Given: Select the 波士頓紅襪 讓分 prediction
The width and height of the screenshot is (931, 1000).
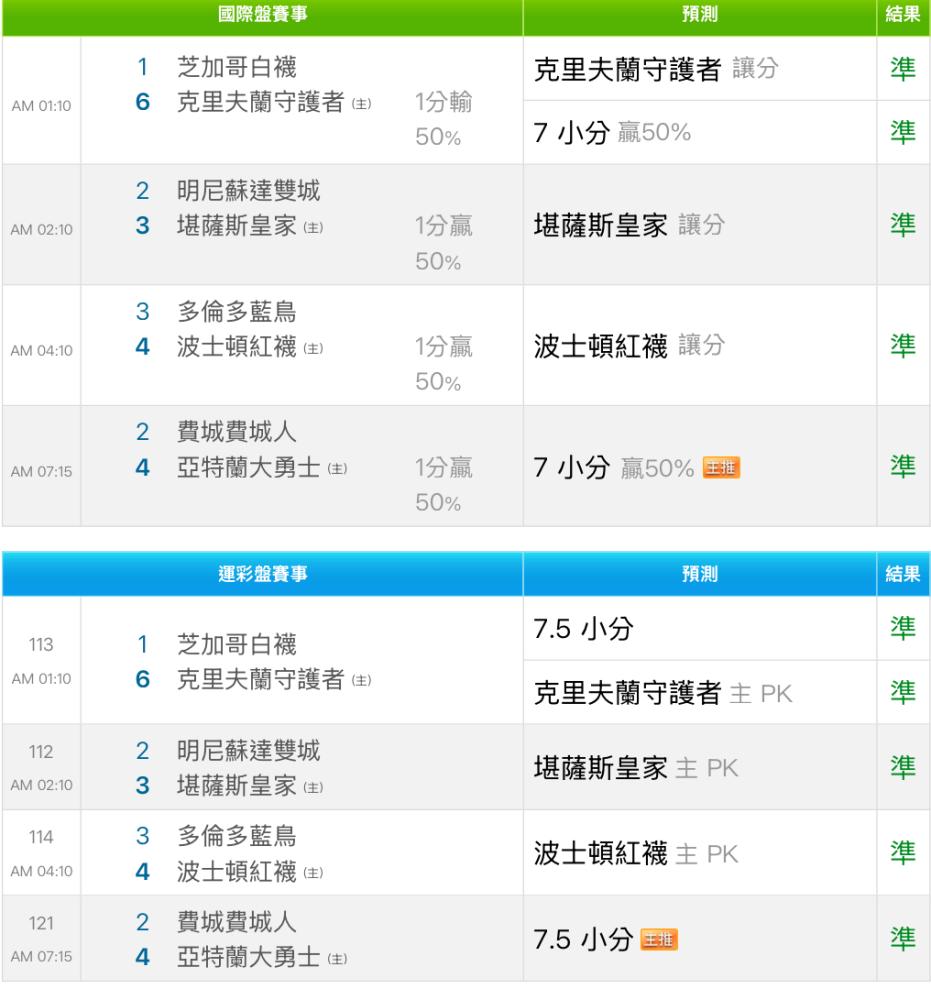Looking at the screenshot, I should [x=629, y=346].
